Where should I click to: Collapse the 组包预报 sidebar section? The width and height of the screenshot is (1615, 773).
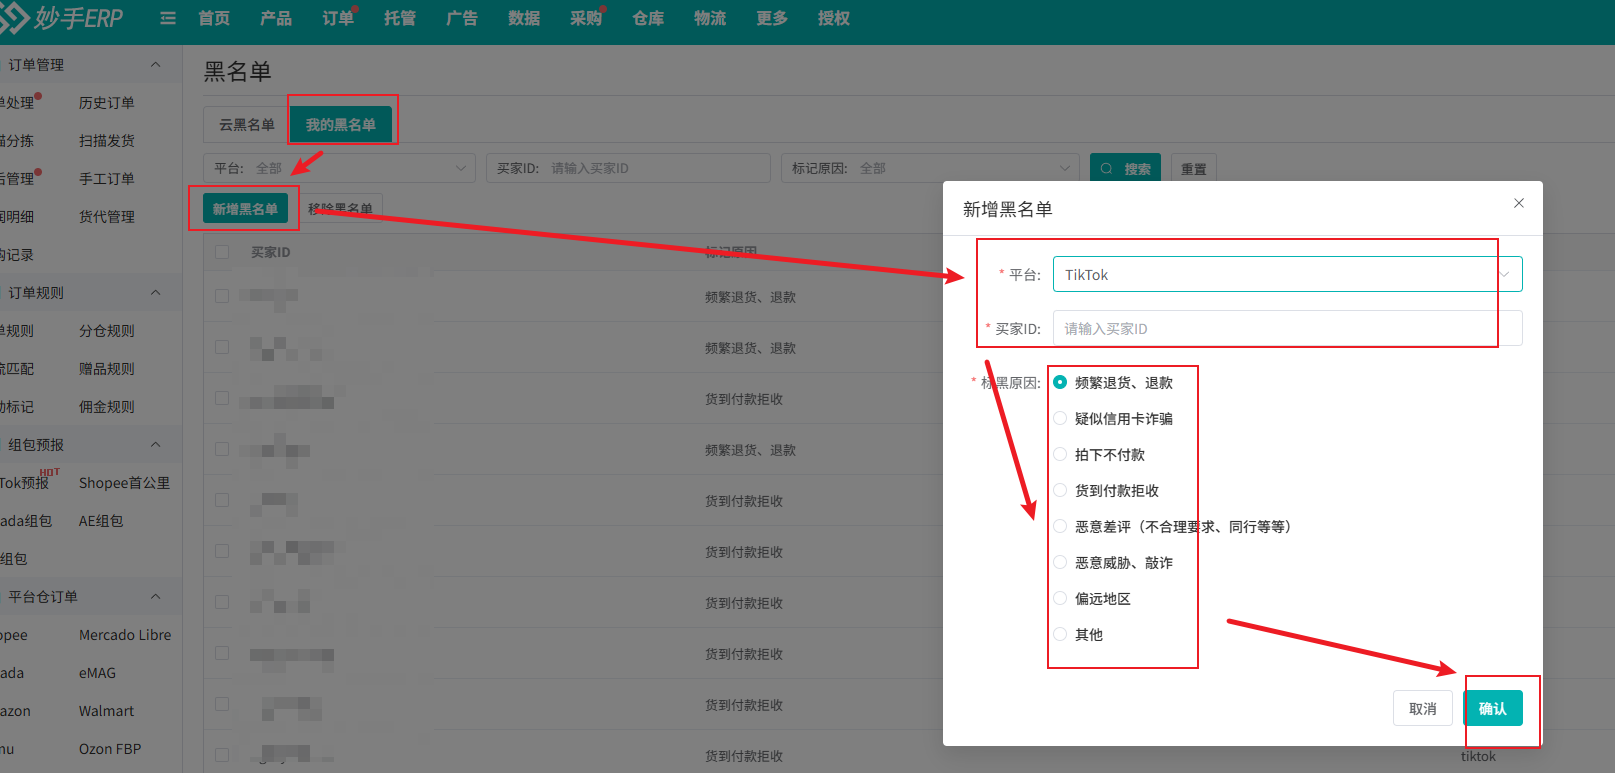155,444
